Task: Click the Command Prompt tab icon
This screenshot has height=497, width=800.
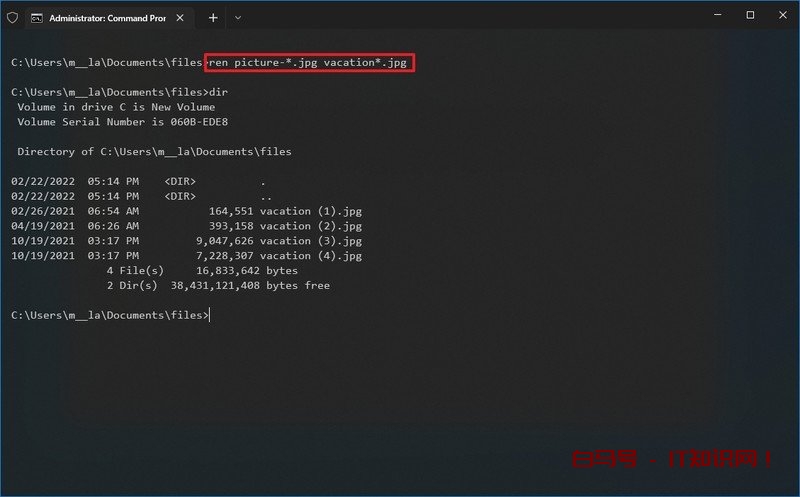Action: click(x=37, y=17)
